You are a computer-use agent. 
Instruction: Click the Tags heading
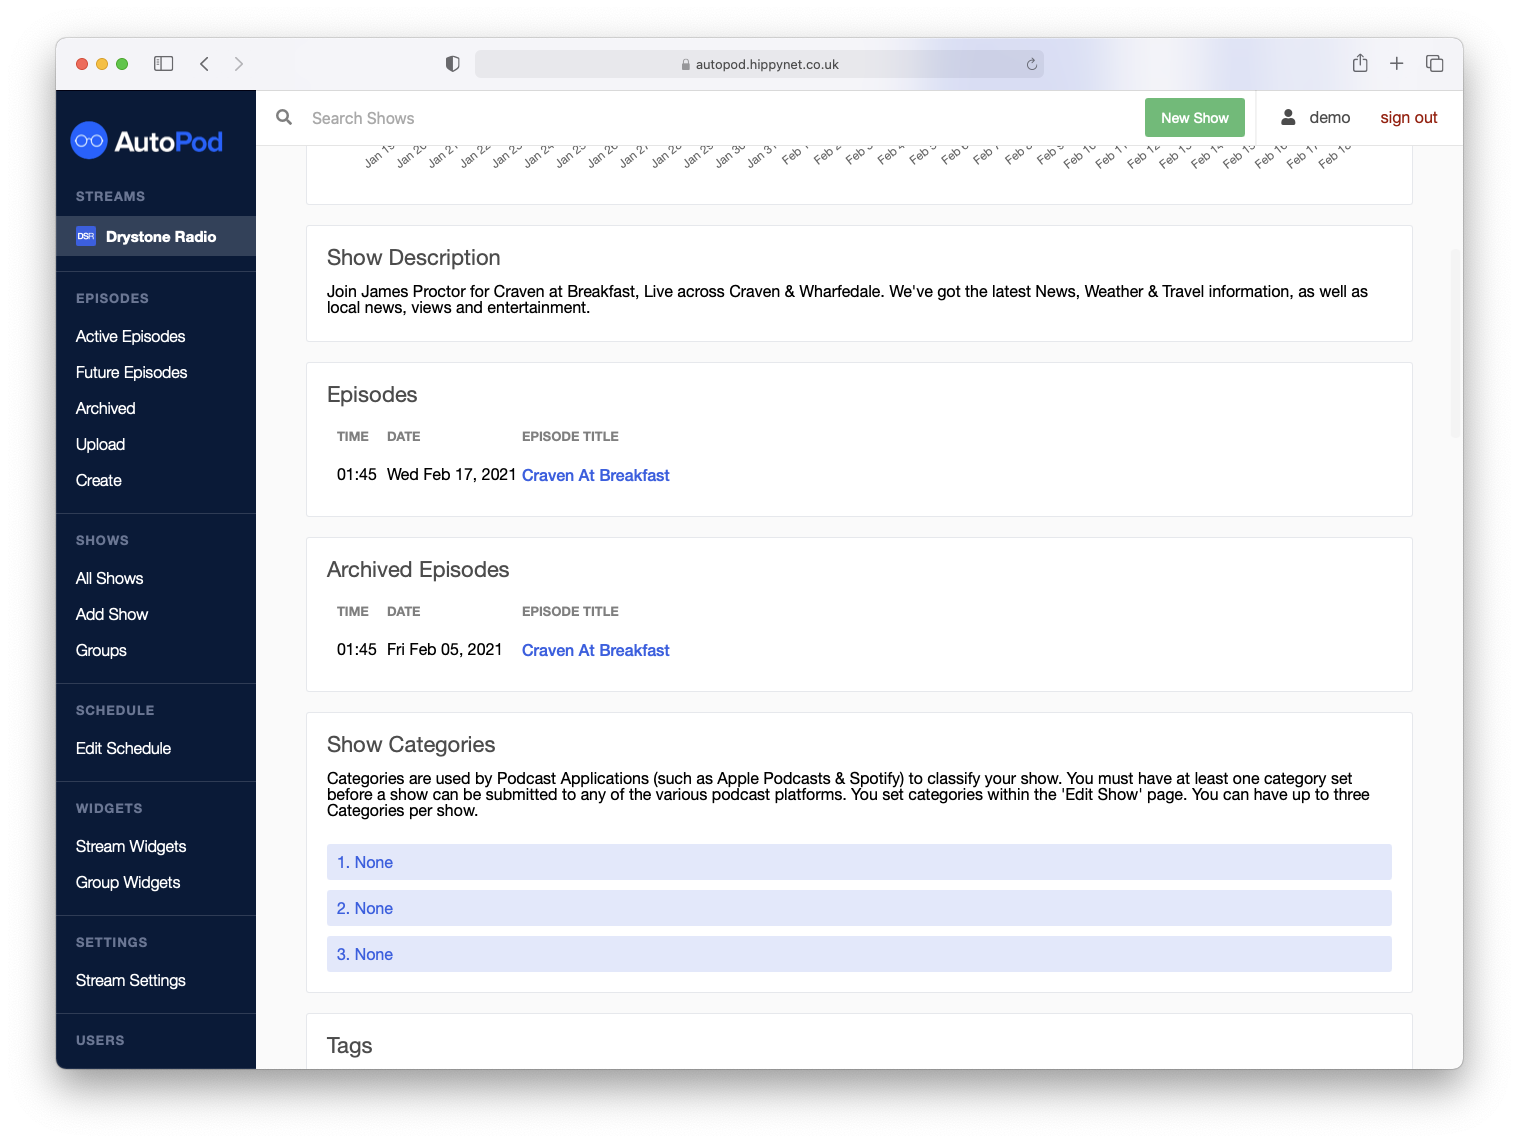coord(349,1045)
